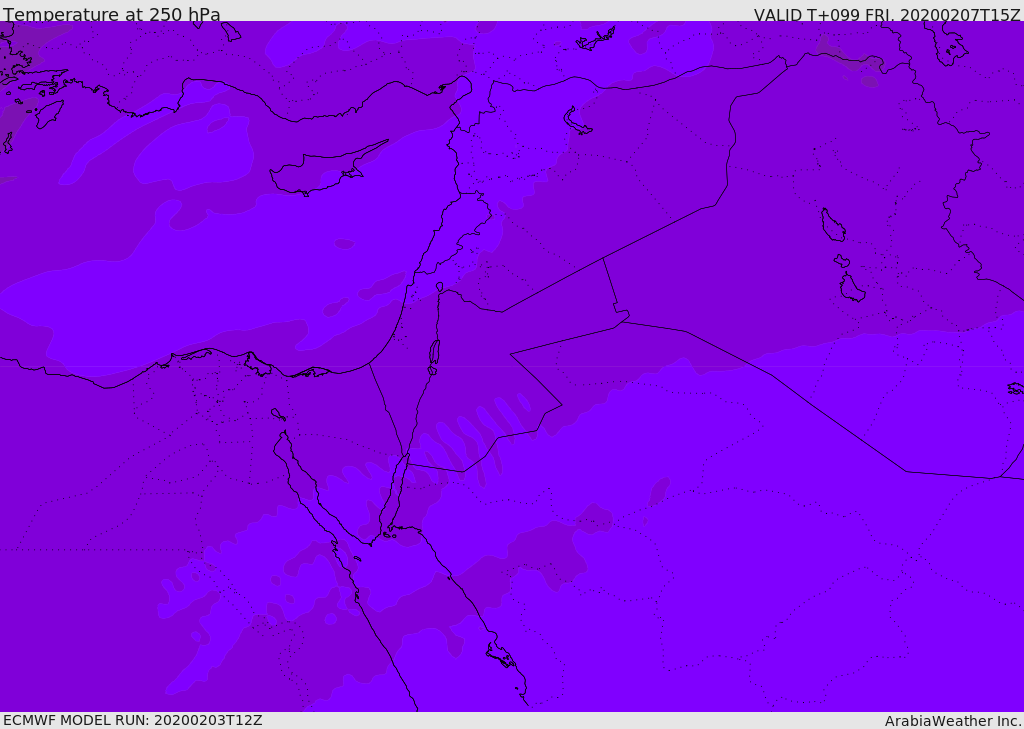The image size is (1024, 729).
Task: Click the Dead Sea outline on the map
Action: pyautogui.click(x=434, y=353)
